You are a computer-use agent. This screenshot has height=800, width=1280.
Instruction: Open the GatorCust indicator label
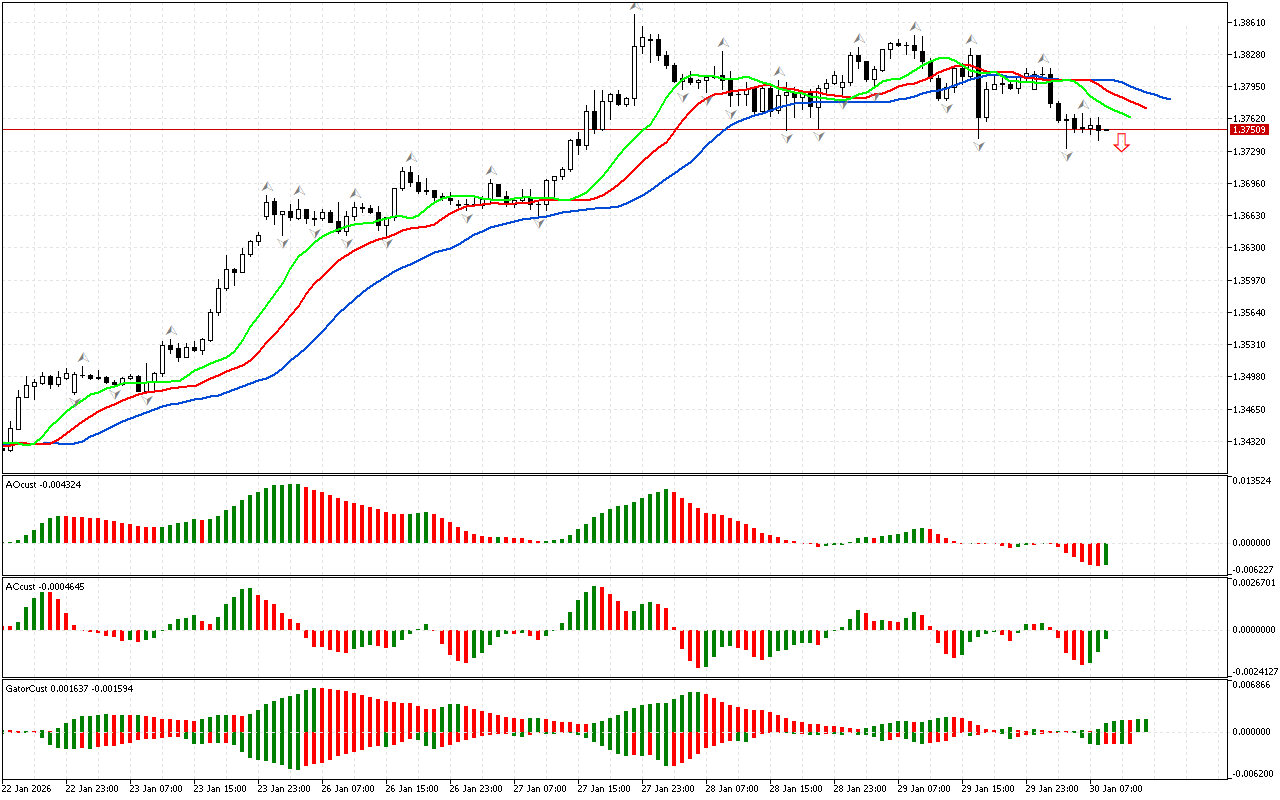pyautogui.click(x=68, y=689)
